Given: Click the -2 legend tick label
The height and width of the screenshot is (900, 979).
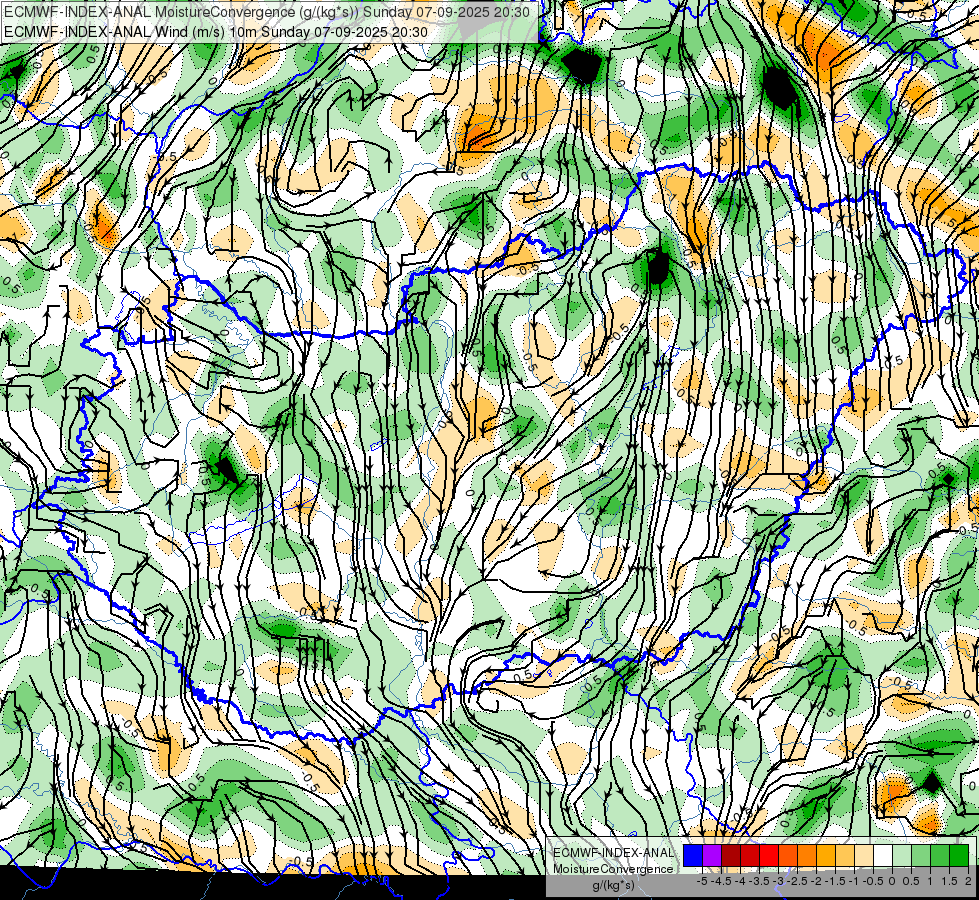Looking at the screenshot, I should tap(817, 881).
